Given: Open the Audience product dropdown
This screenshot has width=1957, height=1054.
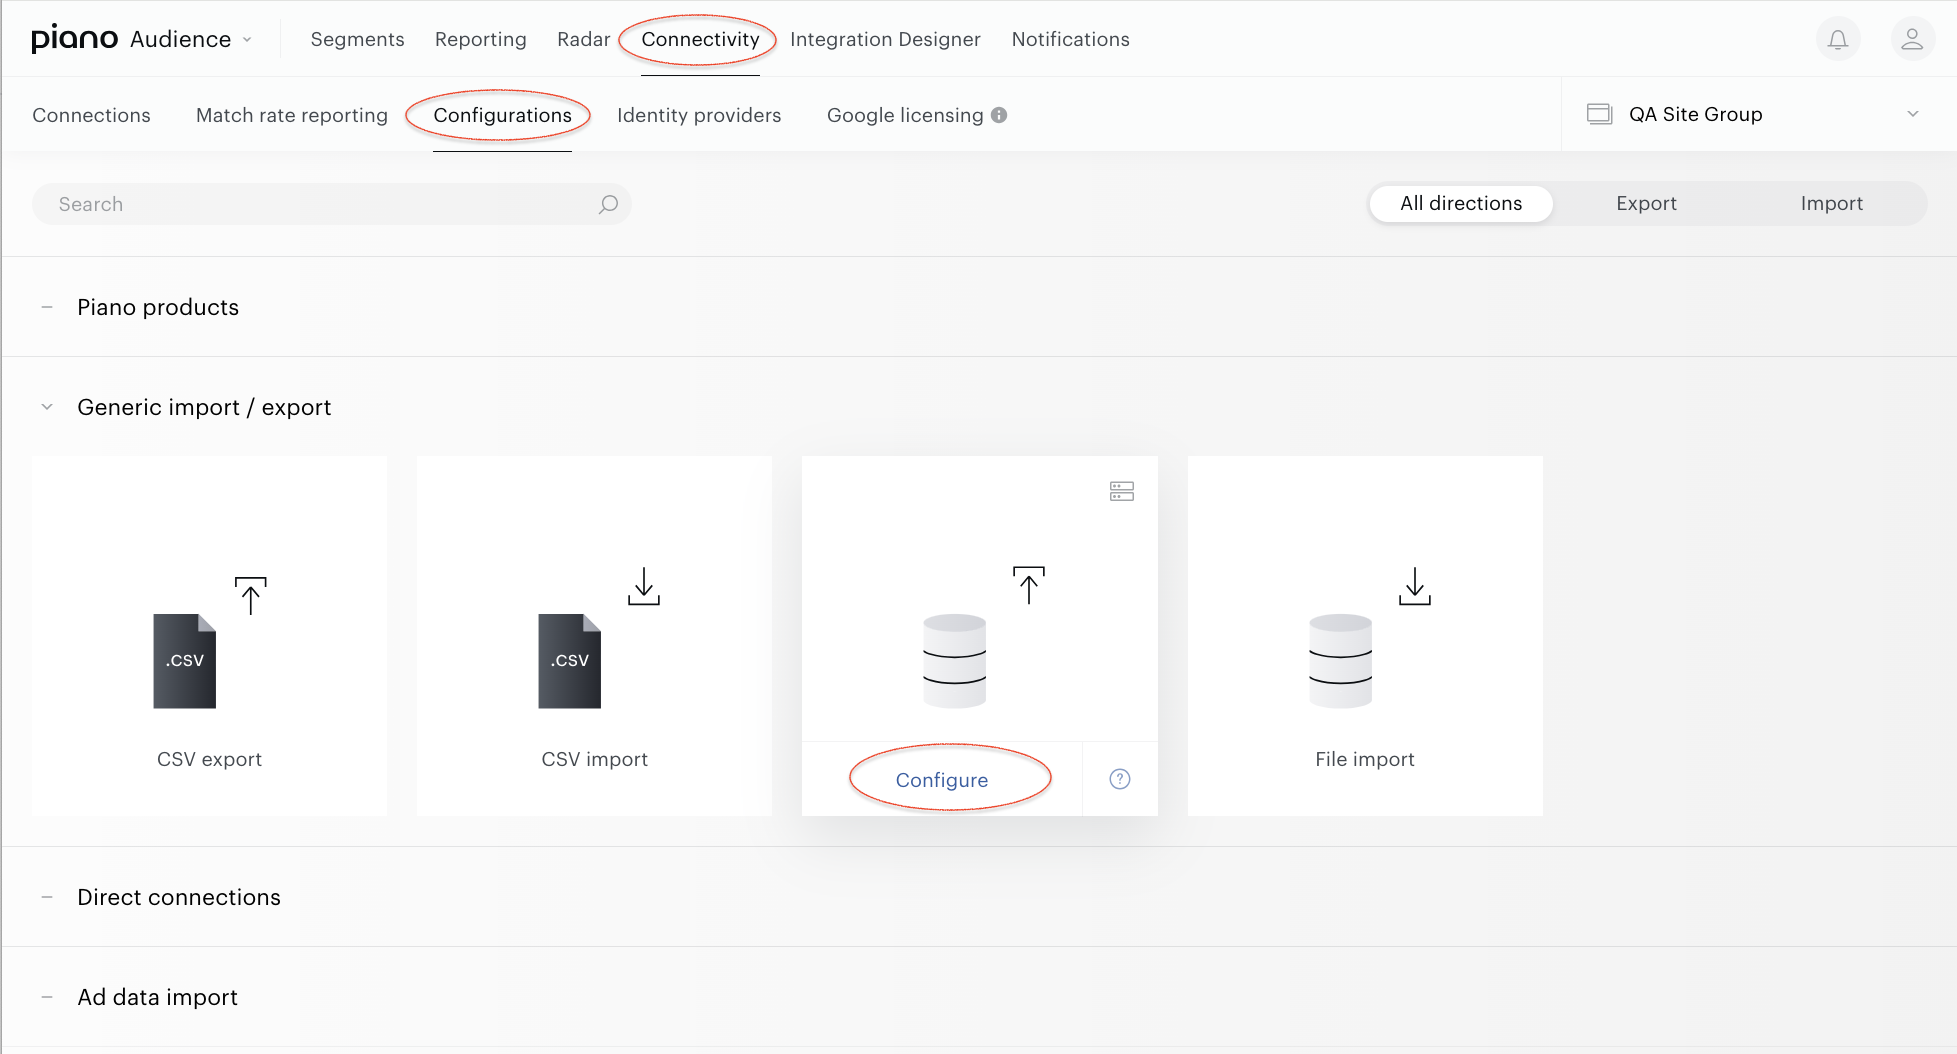Looking at the screenshot, I should pyautogui.click(x=191, y=39).
